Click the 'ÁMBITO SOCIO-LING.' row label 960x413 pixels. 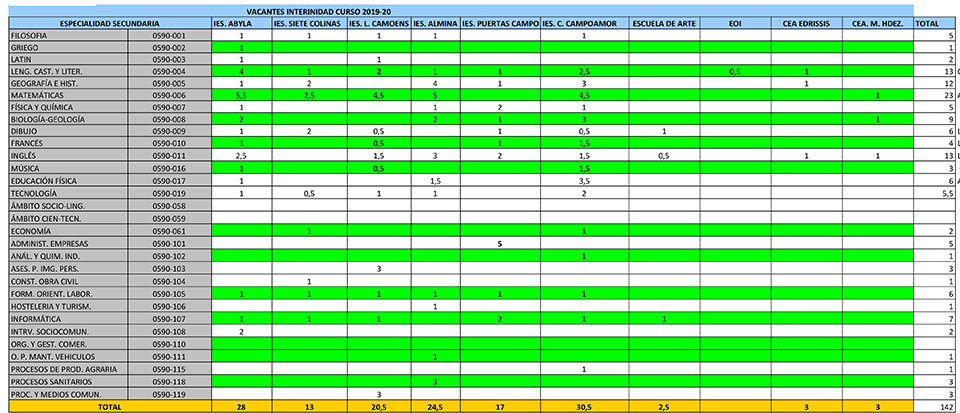(x=69, y=206)
